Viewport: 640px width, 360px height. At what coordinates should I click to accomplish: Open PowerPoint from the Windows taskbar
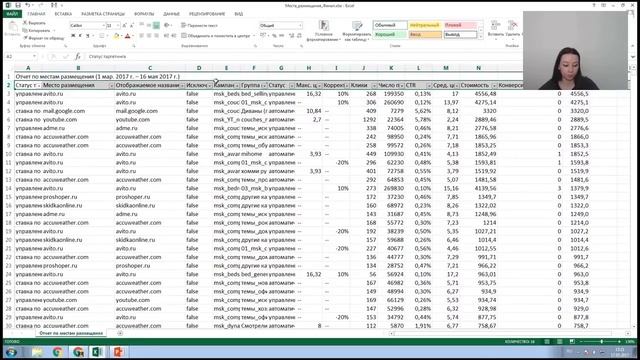tap(118, 352)
